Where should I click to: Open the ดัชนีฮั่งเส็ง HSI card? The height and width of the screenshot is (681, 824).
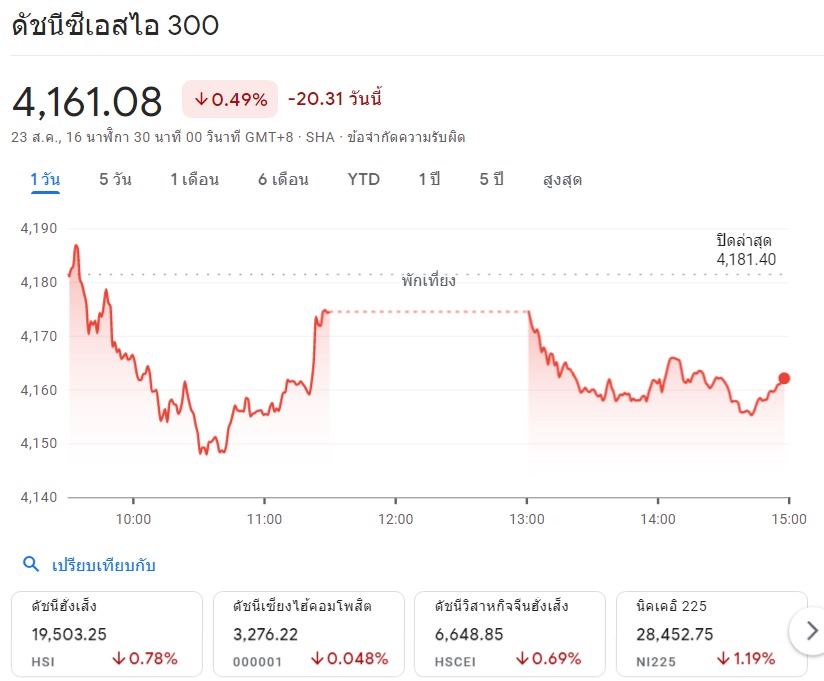click(106, 632)
